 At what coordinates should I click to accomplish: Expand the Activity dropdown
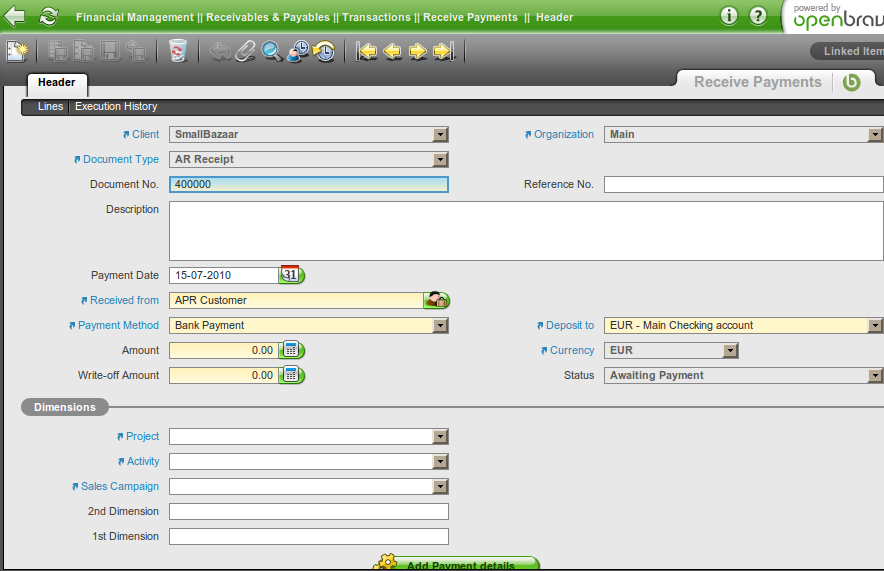(x=440, y=462)
